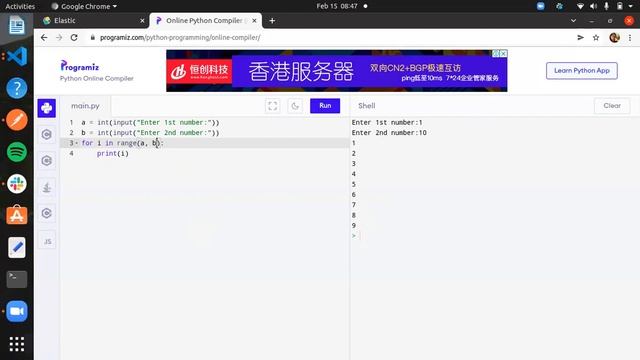Launch LibreOffice Writer from dock
The height and width of the screenshot is (360, 640).
(x=17, y=25)
